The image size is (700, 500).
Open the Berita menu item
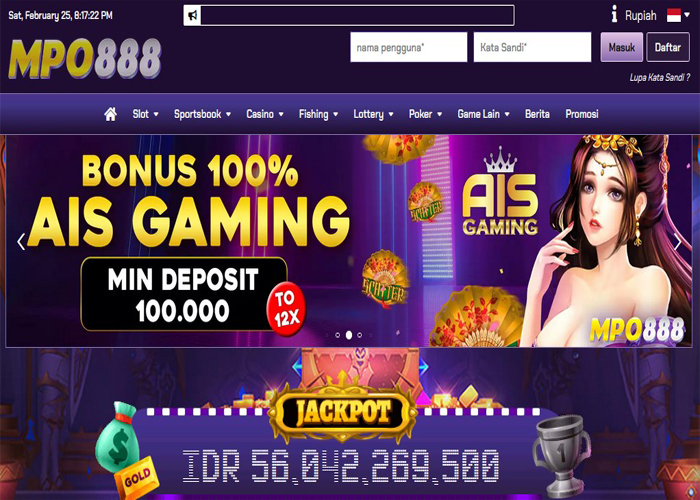point(537,114)
